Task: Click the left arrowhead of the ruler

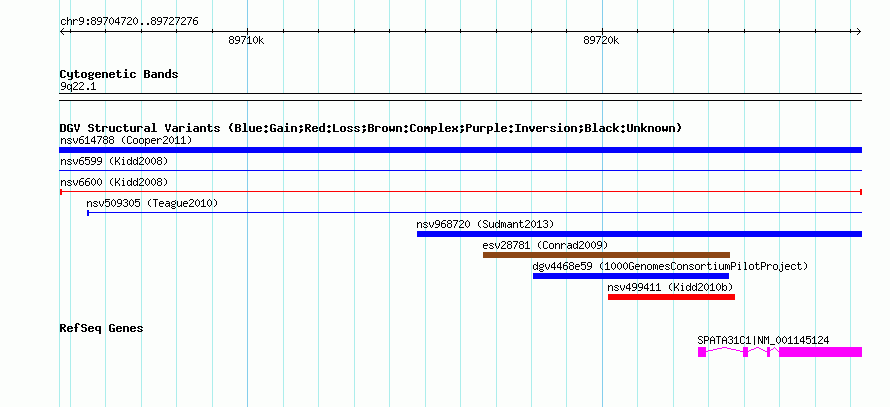Action: 63,32
